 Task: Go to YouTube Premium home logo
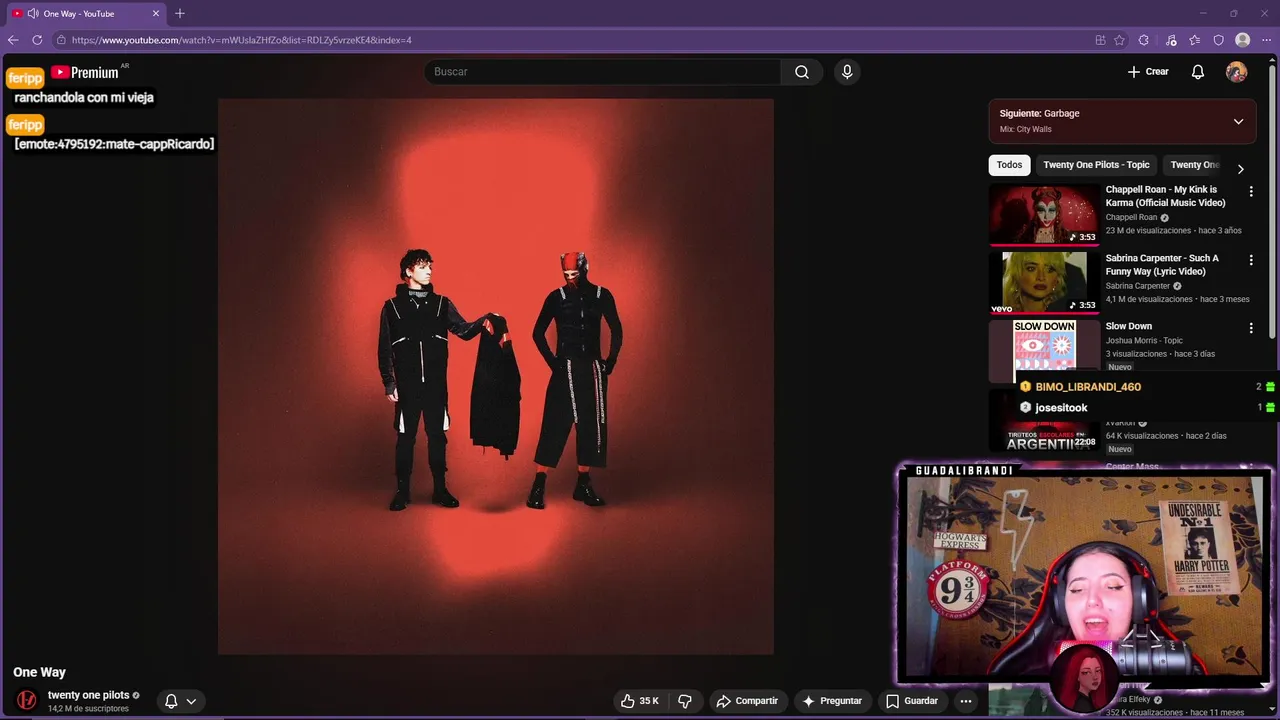(85, 72)
